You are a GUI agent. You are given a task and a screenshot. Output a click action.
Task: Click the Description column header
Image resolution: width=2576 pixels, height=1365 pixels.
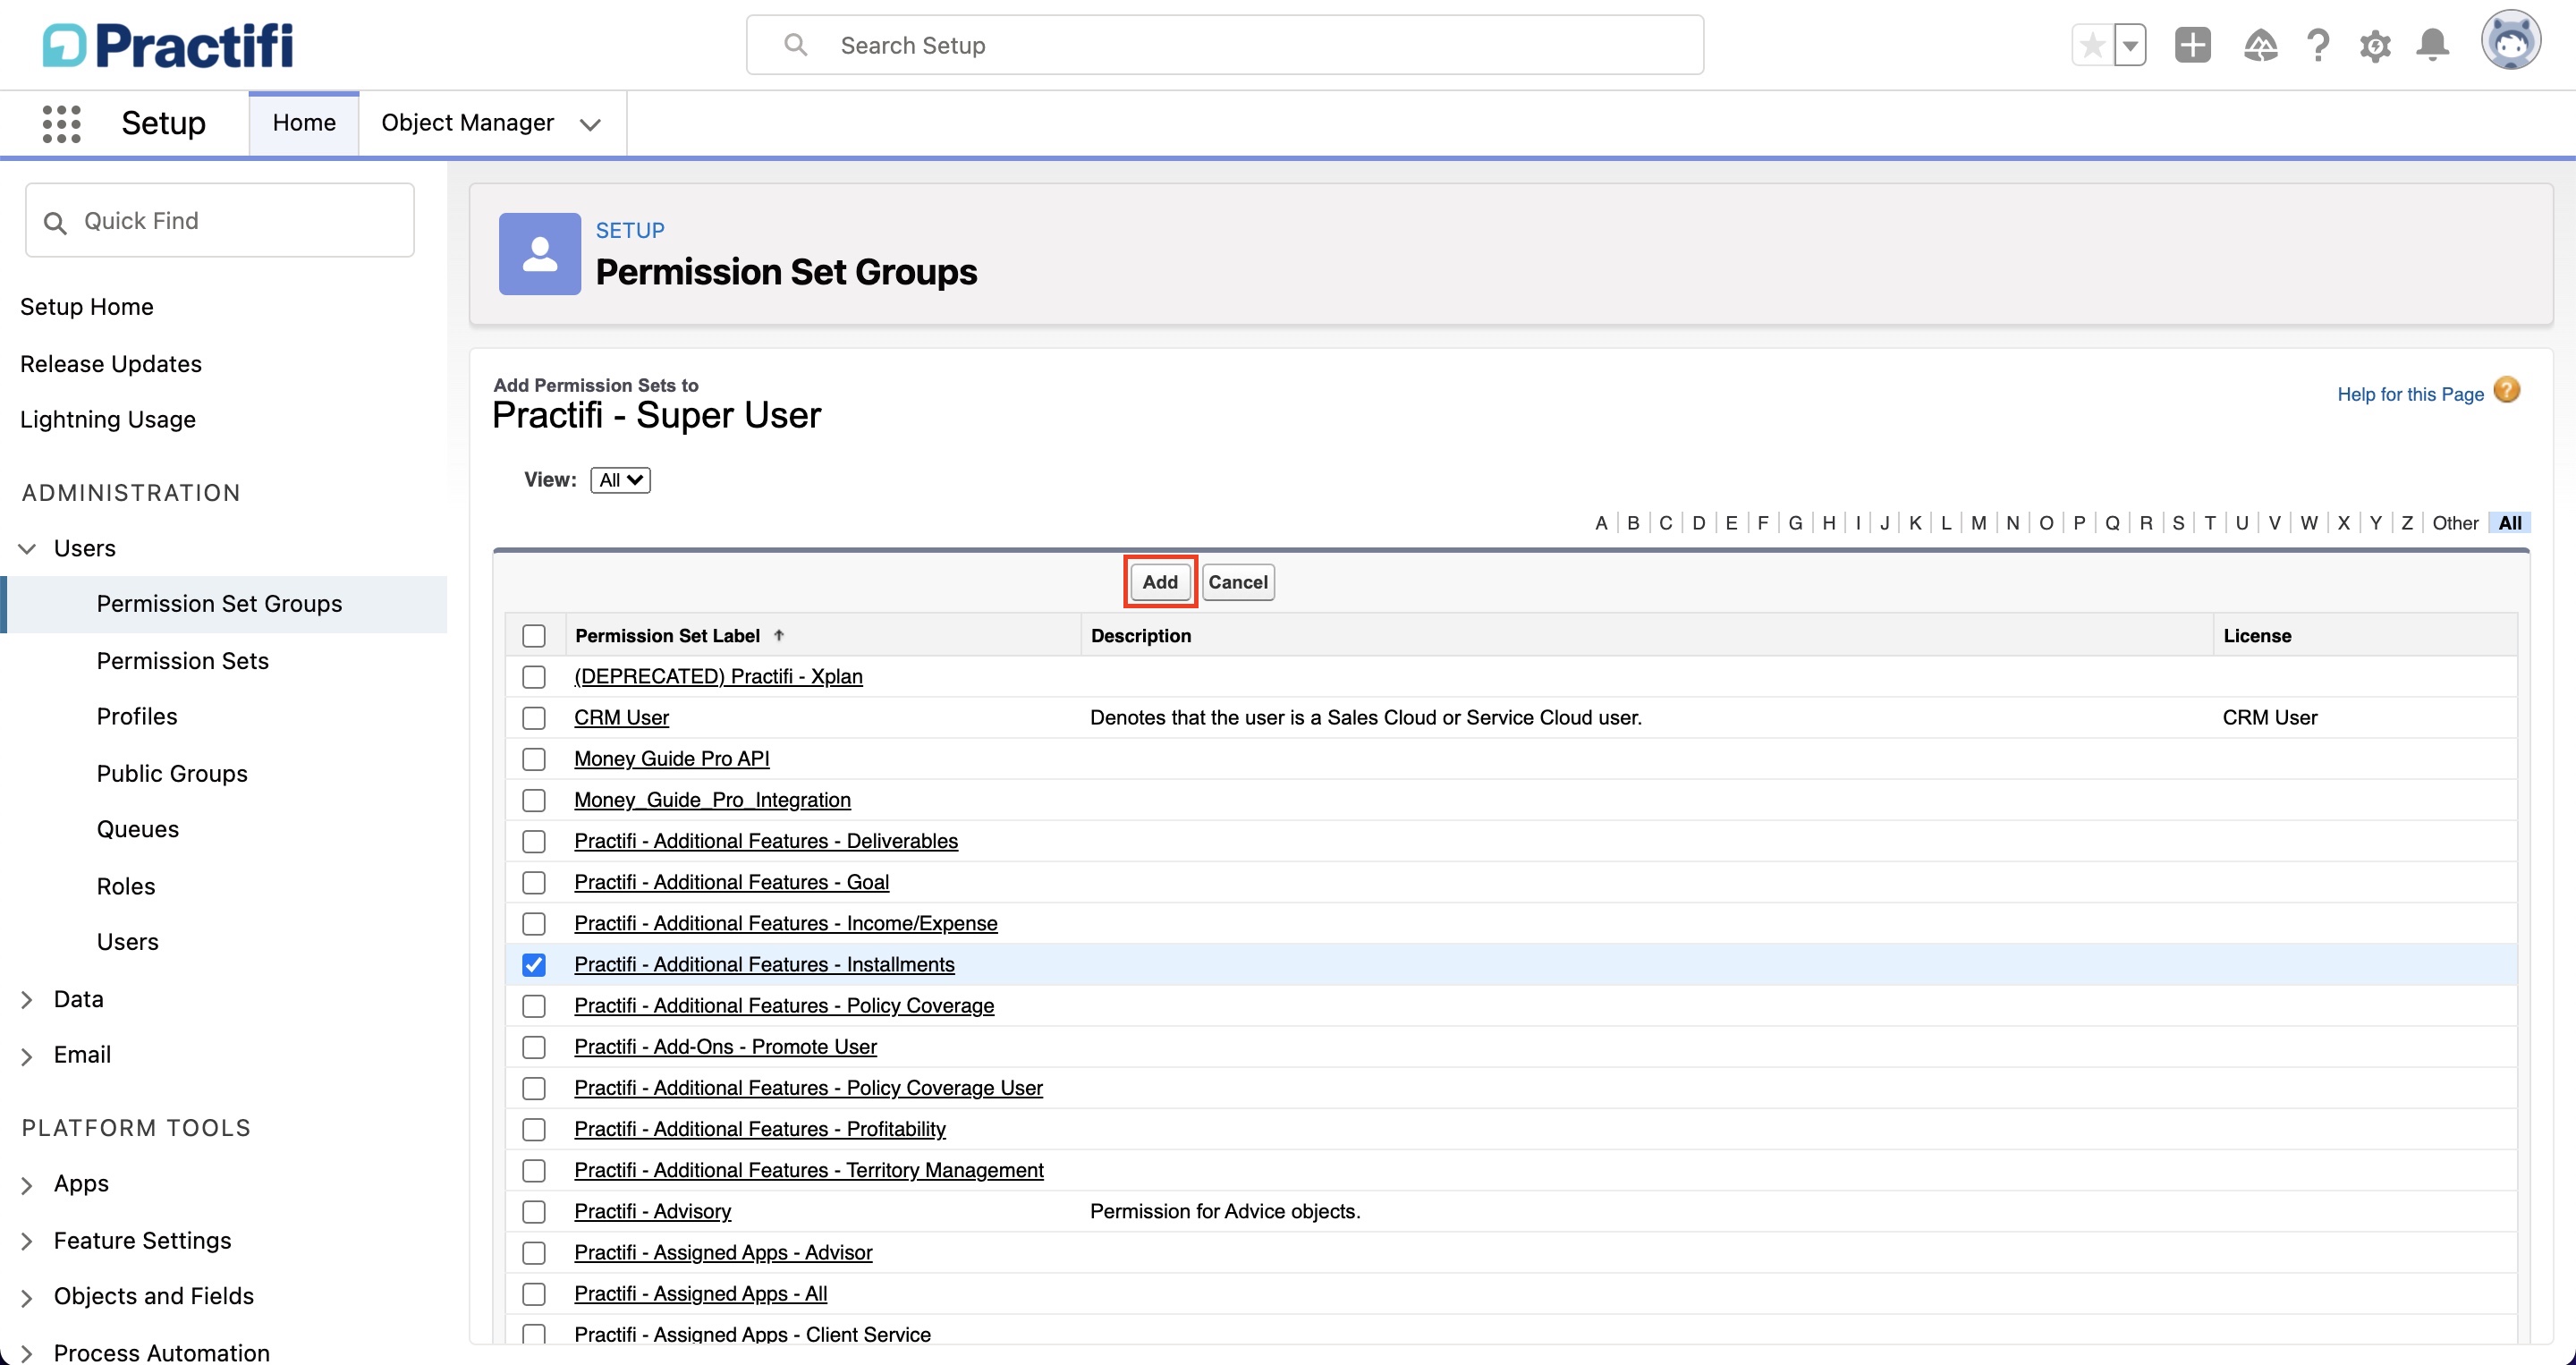pyautogui.click(x=1141, y=636)
